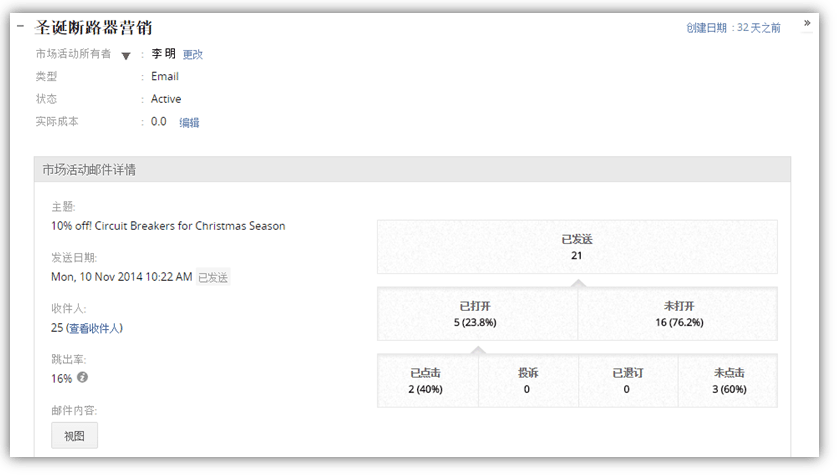Open the 市场活动所有者 dropdown arrow

pos(126,56)
